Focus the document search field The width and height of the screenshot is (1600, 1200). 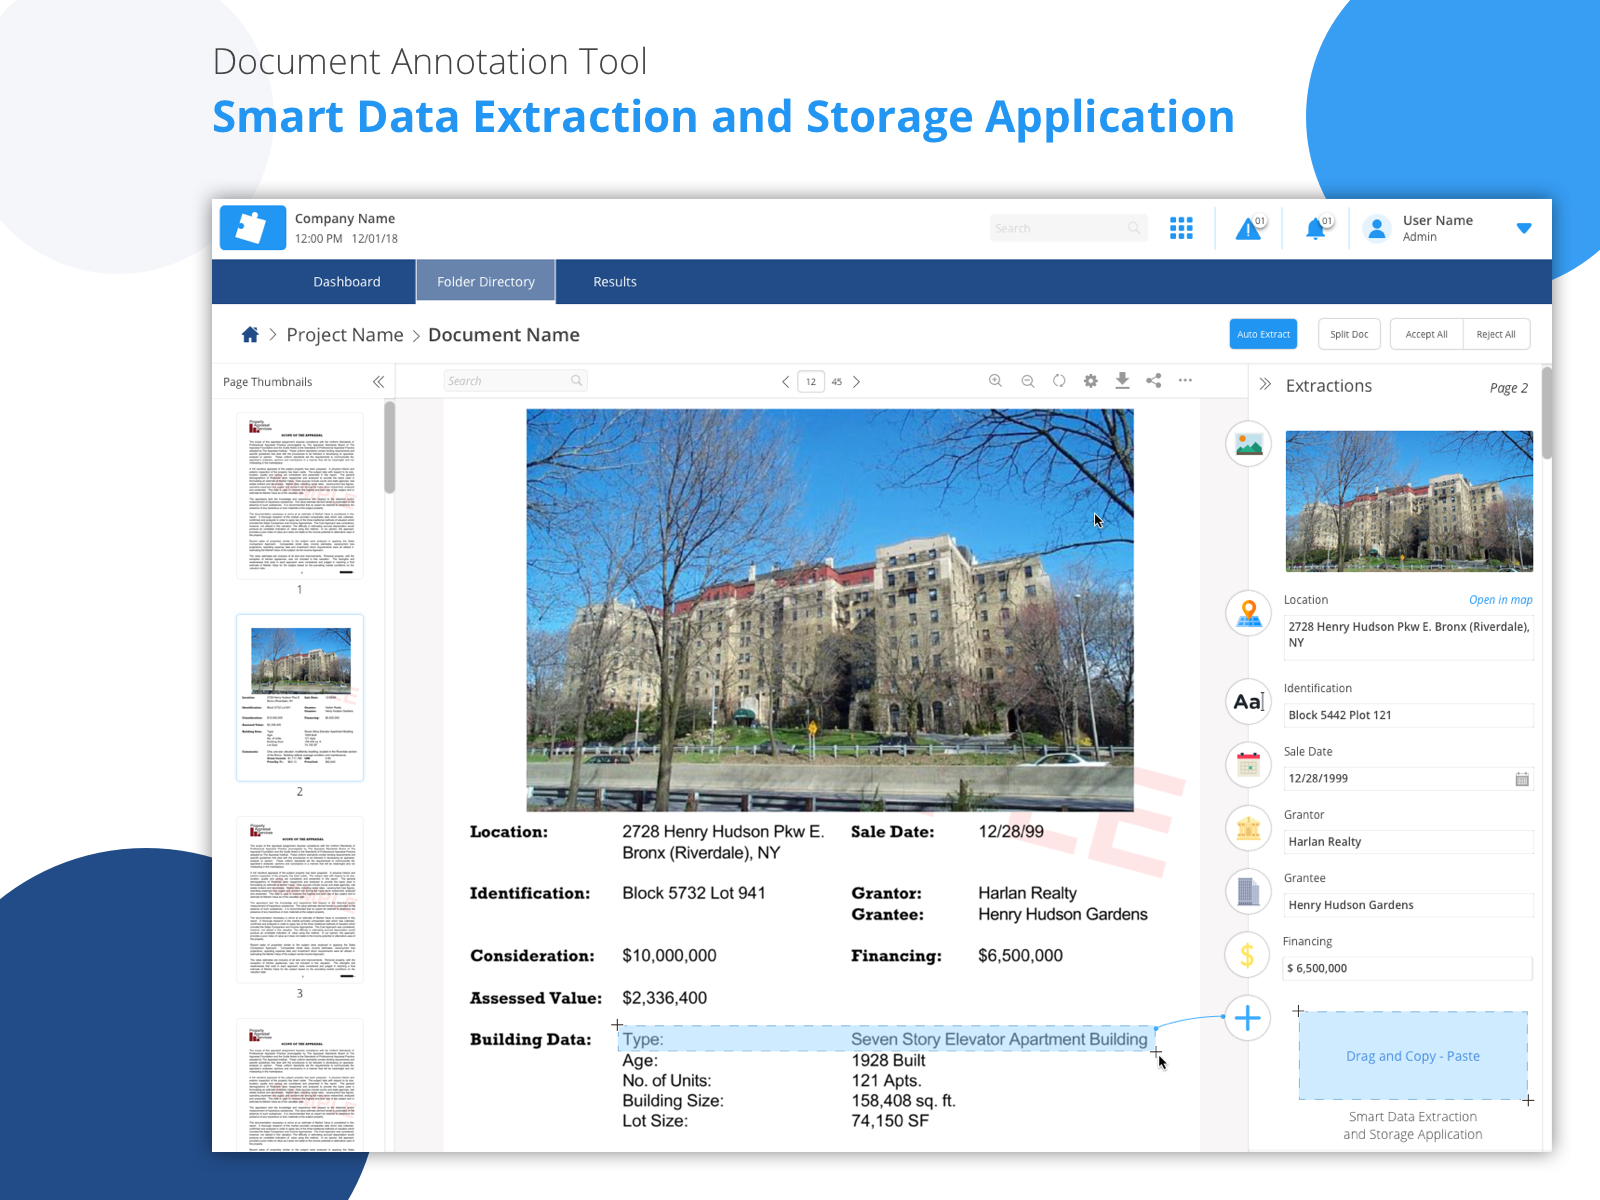[515, 381]
